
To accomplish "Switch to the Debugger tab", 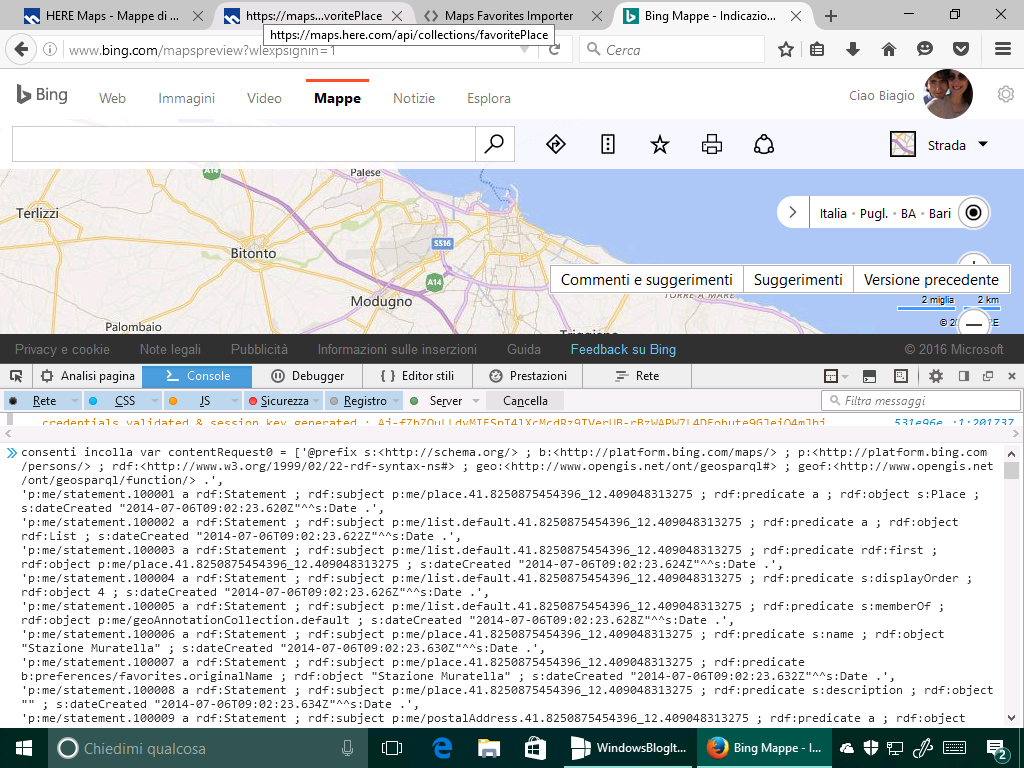I will pos(308,376).
